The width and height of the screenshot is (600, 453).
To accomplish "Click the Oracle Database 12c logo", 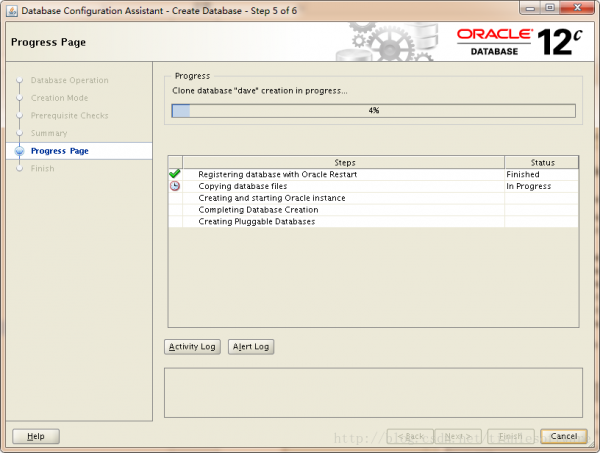I will click(520, 42).
